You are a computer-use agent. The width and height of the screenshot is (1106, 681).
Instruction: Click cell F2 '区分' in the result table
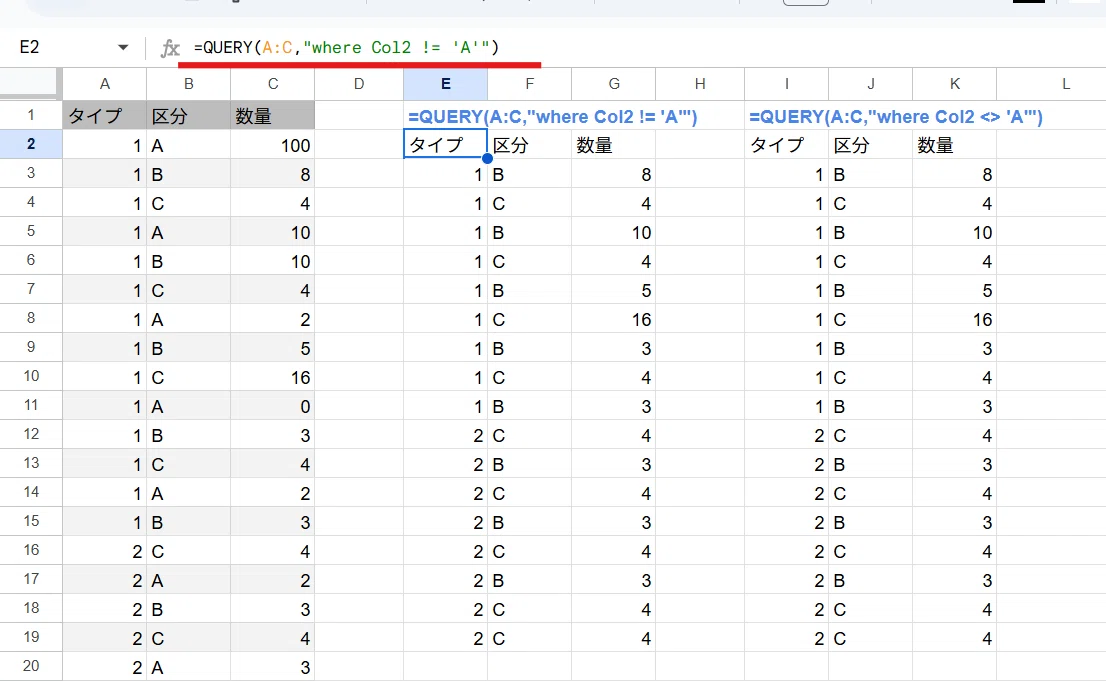tap(529, 145)
